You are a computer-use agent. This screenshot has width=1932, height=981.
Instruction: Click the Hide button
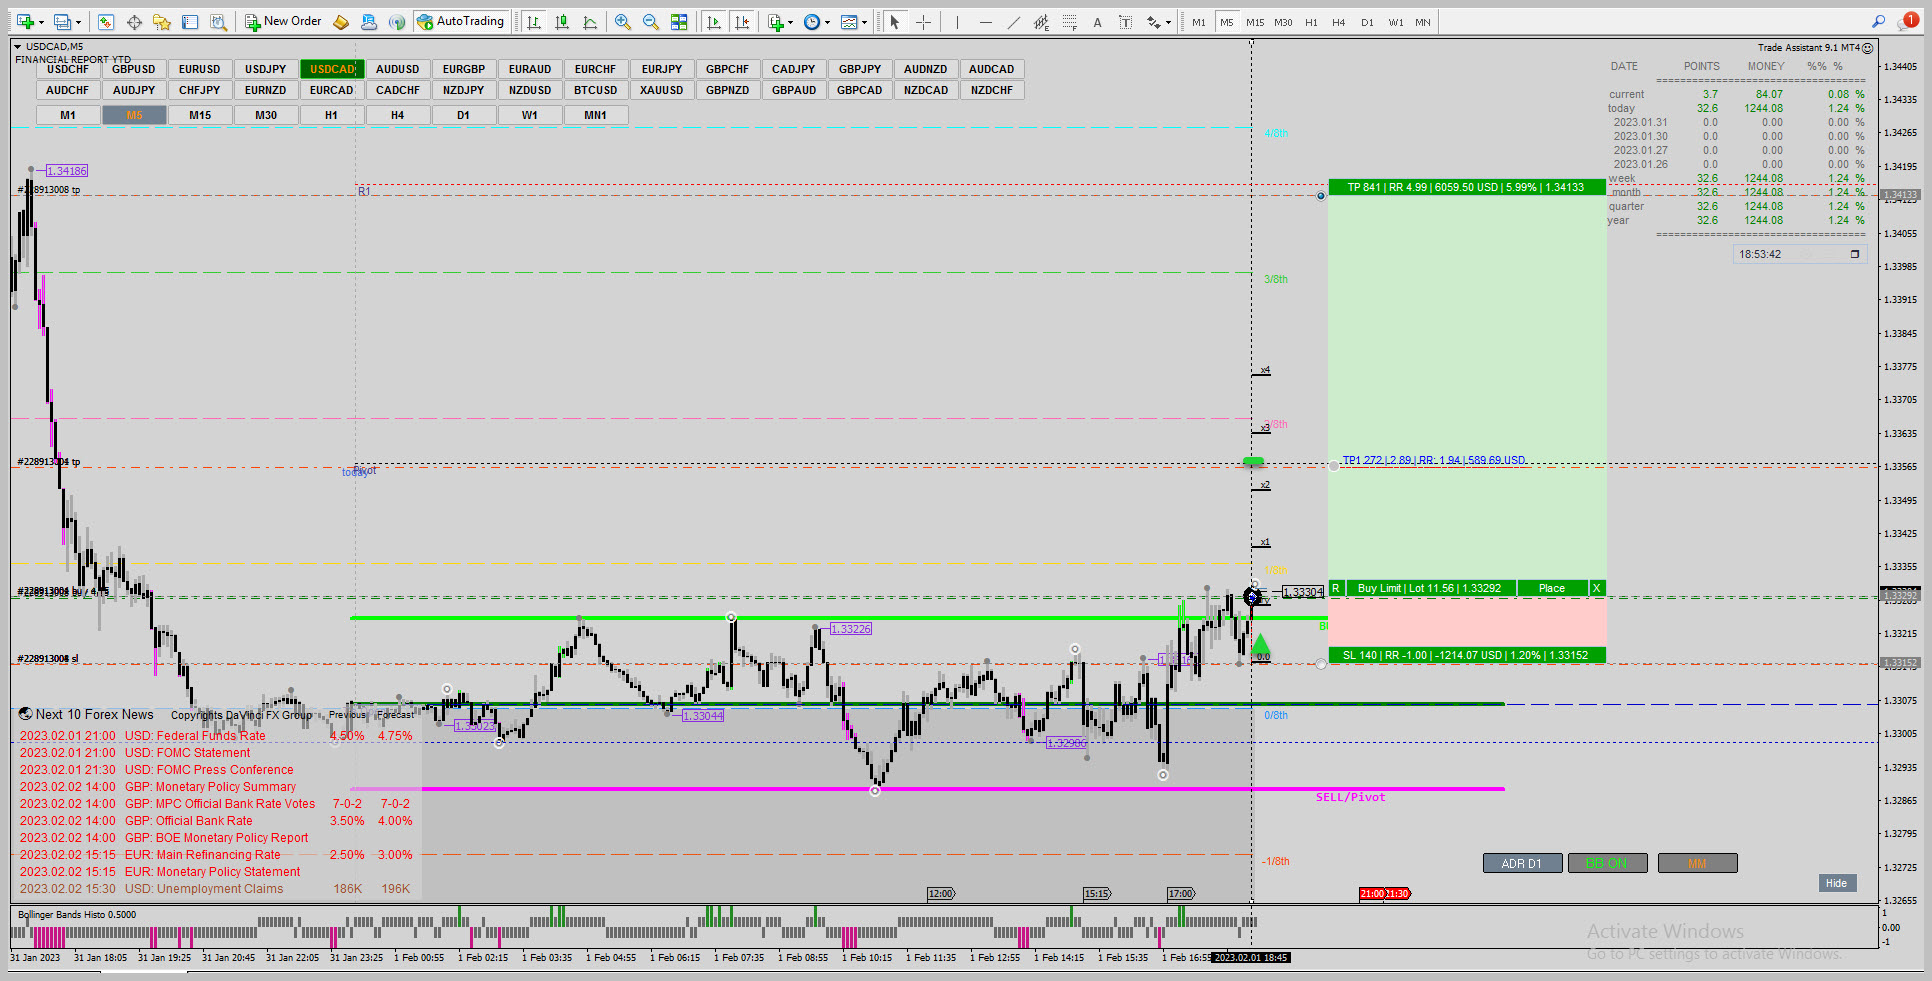point(1837,883)
